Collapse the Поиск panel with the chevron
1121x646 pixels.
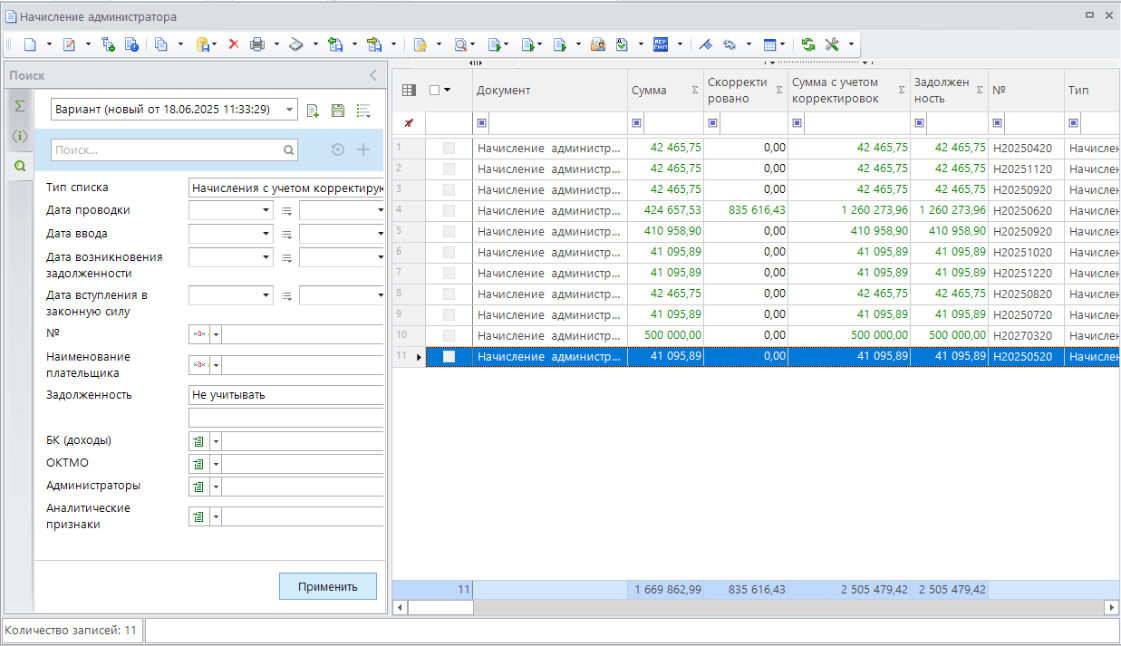(373, 76)
